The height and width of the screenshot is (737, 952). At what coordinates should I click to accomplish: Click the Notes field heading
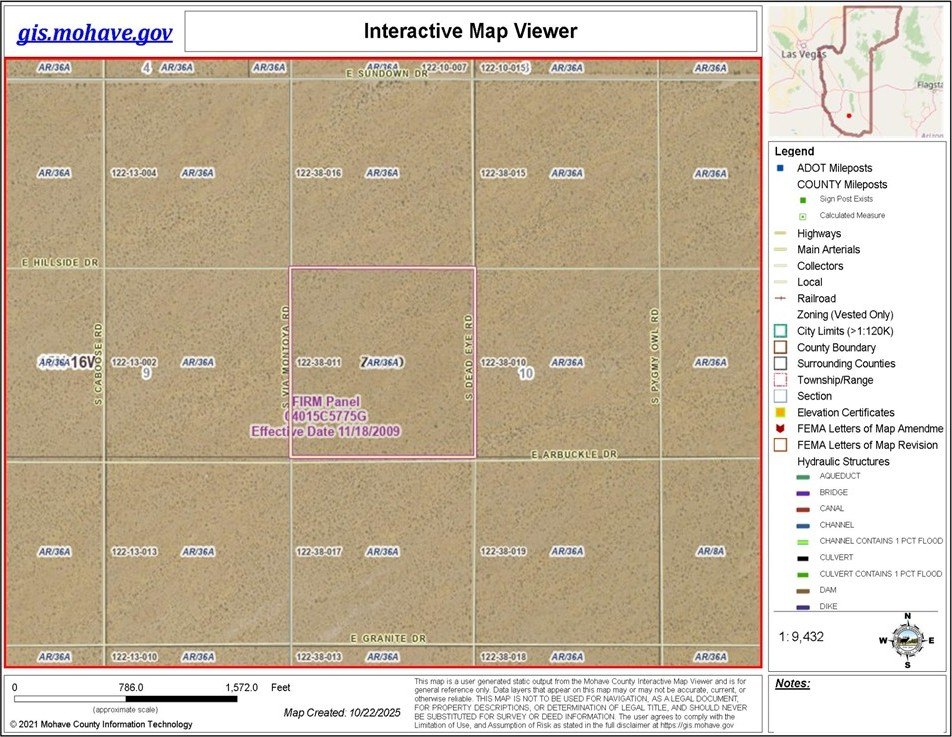pos(793,685)
